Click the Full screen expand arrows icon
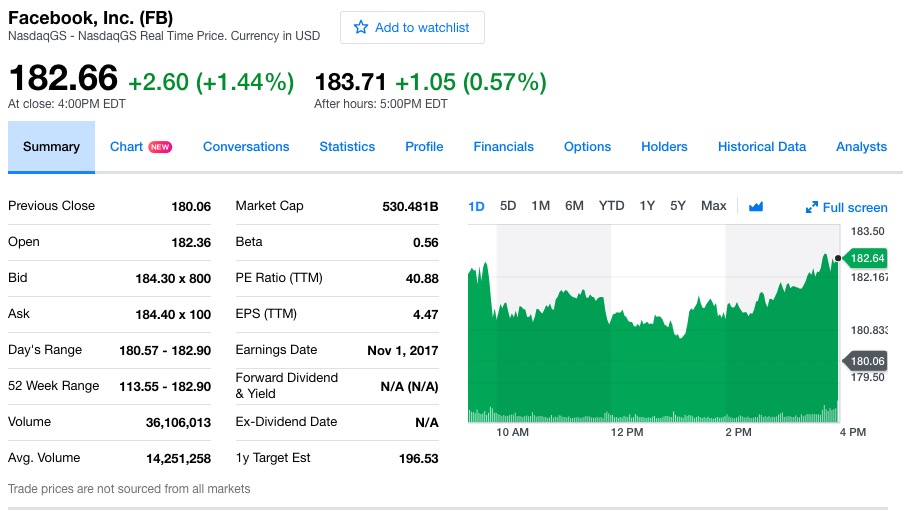Screen dimensions: 903x517 (x=812, y=208)
